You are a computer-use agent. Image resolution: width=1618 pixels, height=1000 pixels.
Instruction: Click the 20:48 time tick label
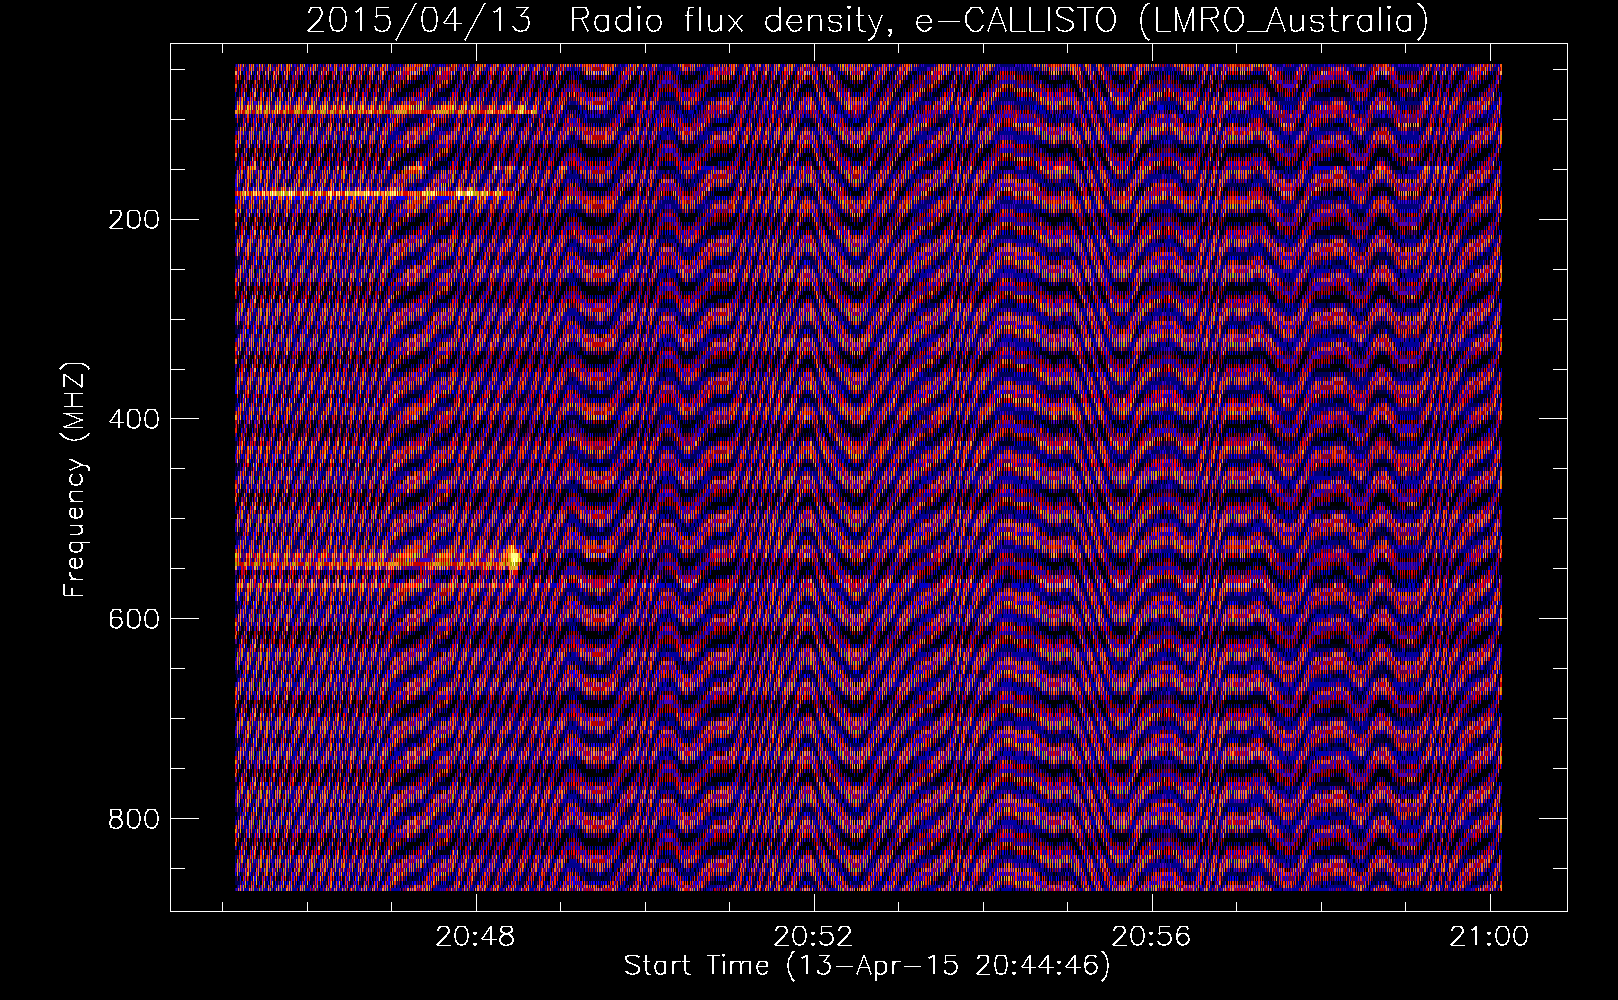tap(476, 938)
